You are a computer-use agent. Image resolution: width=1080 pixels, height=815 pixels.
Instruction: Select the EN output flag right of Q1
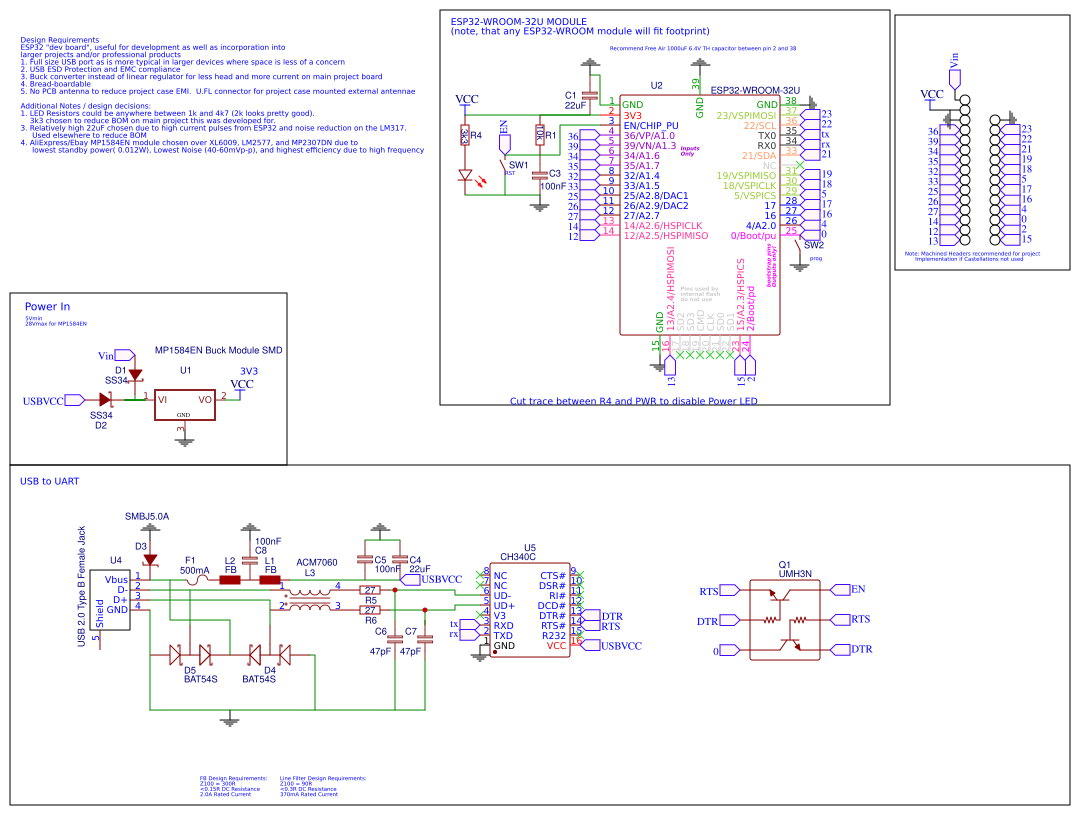[840, 590]
